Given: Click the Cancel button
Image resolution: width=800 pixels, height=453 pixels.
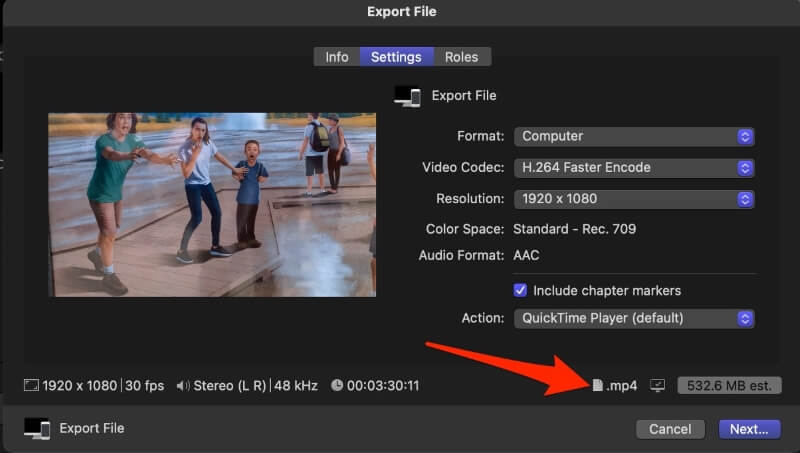Looking at the screenshot, I should click(x=670, y=429).
